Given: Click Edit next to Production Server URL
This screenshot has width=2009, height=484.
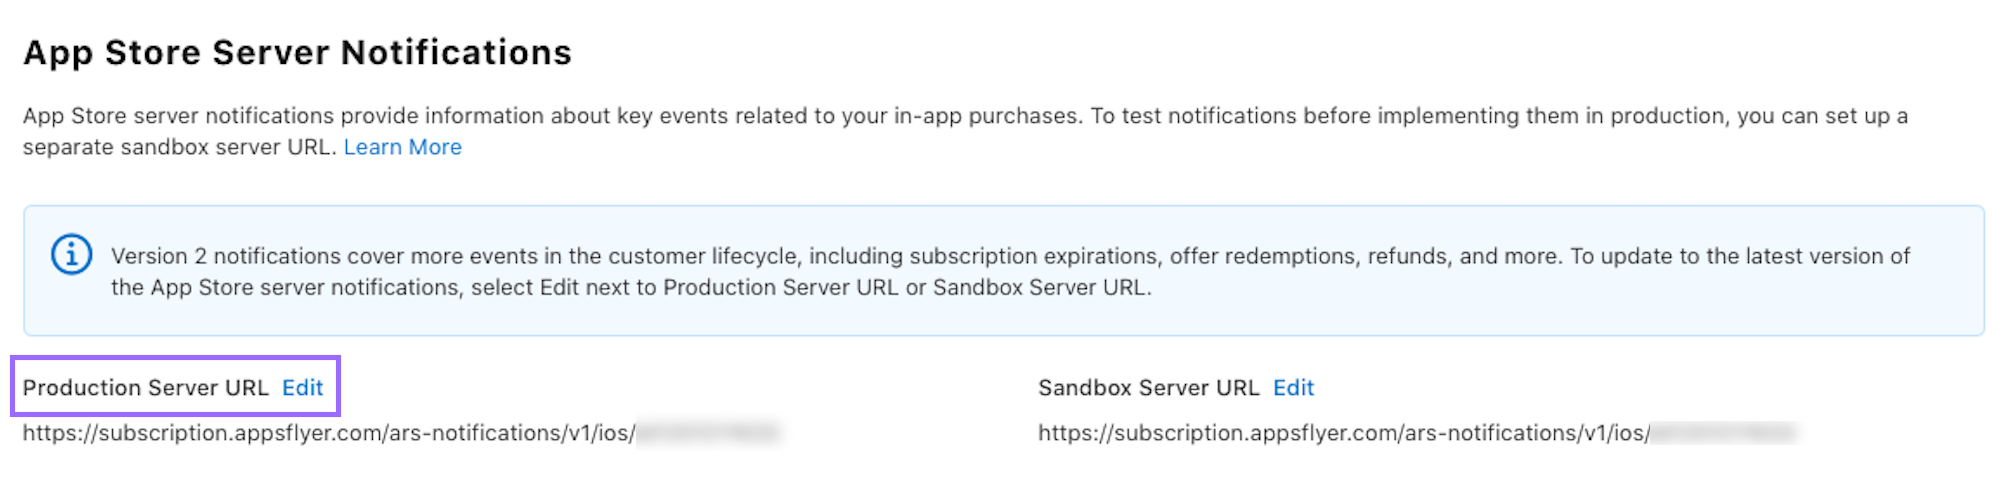Looking at the screenshot, I should (302, 388).
